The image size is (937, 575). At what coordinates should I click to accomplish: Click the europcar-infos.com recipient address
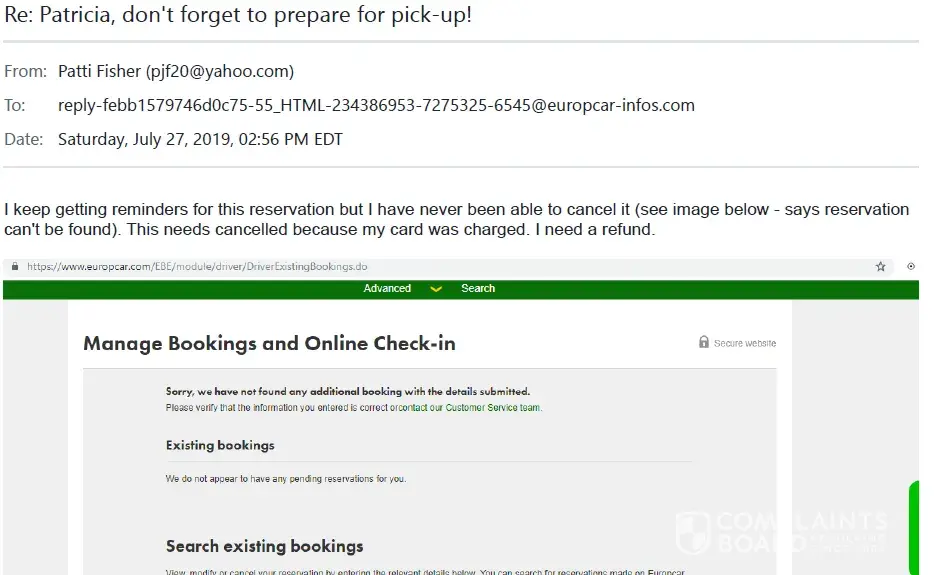[376, 105]
